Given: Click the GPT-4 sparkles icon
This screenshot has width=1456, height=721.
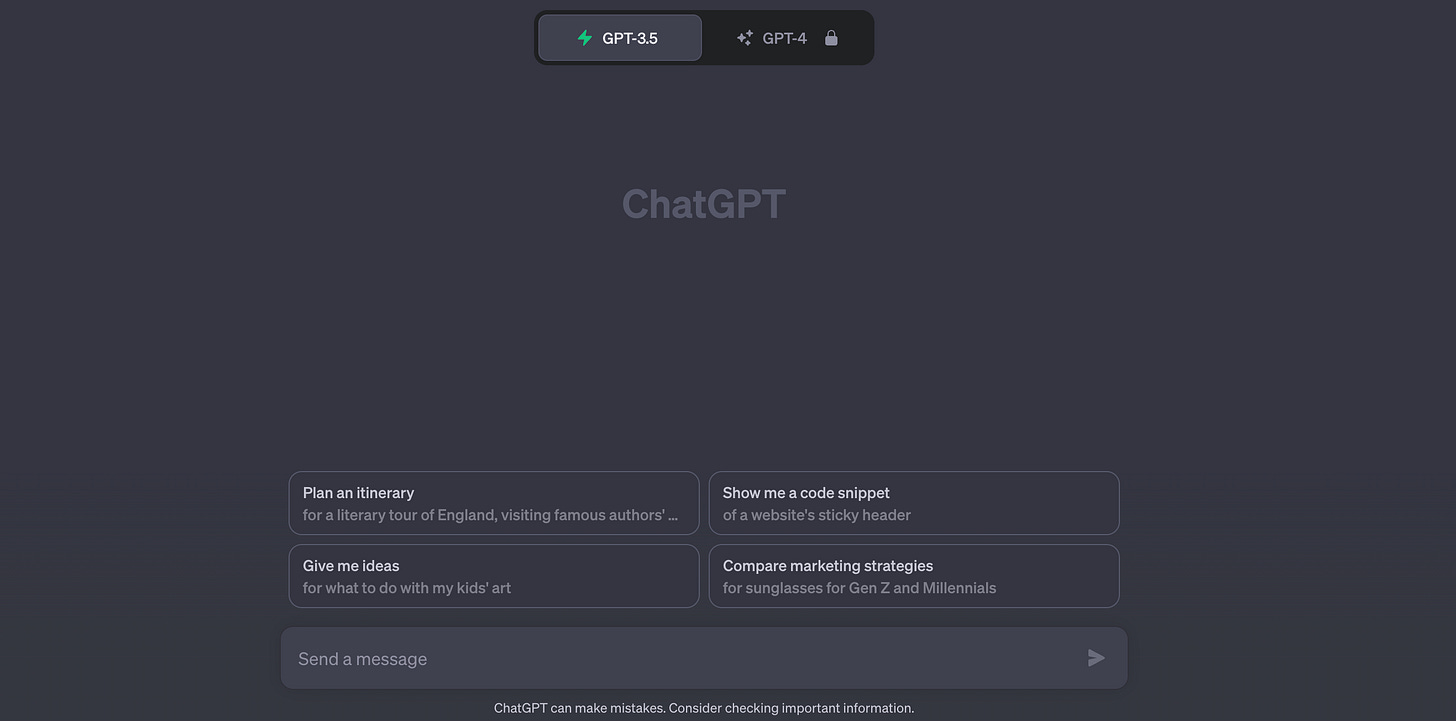Looking at the screenshot, I should [x=744, y=38].
